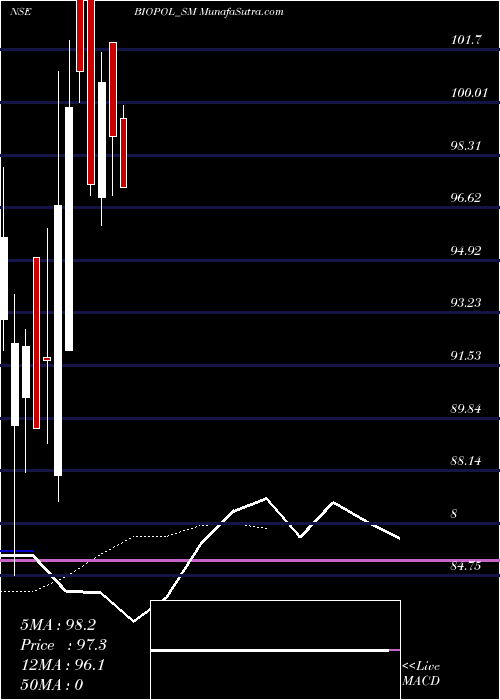Click the <<Live MACD label
Viewport: 500px width, 700px height.
421,673
